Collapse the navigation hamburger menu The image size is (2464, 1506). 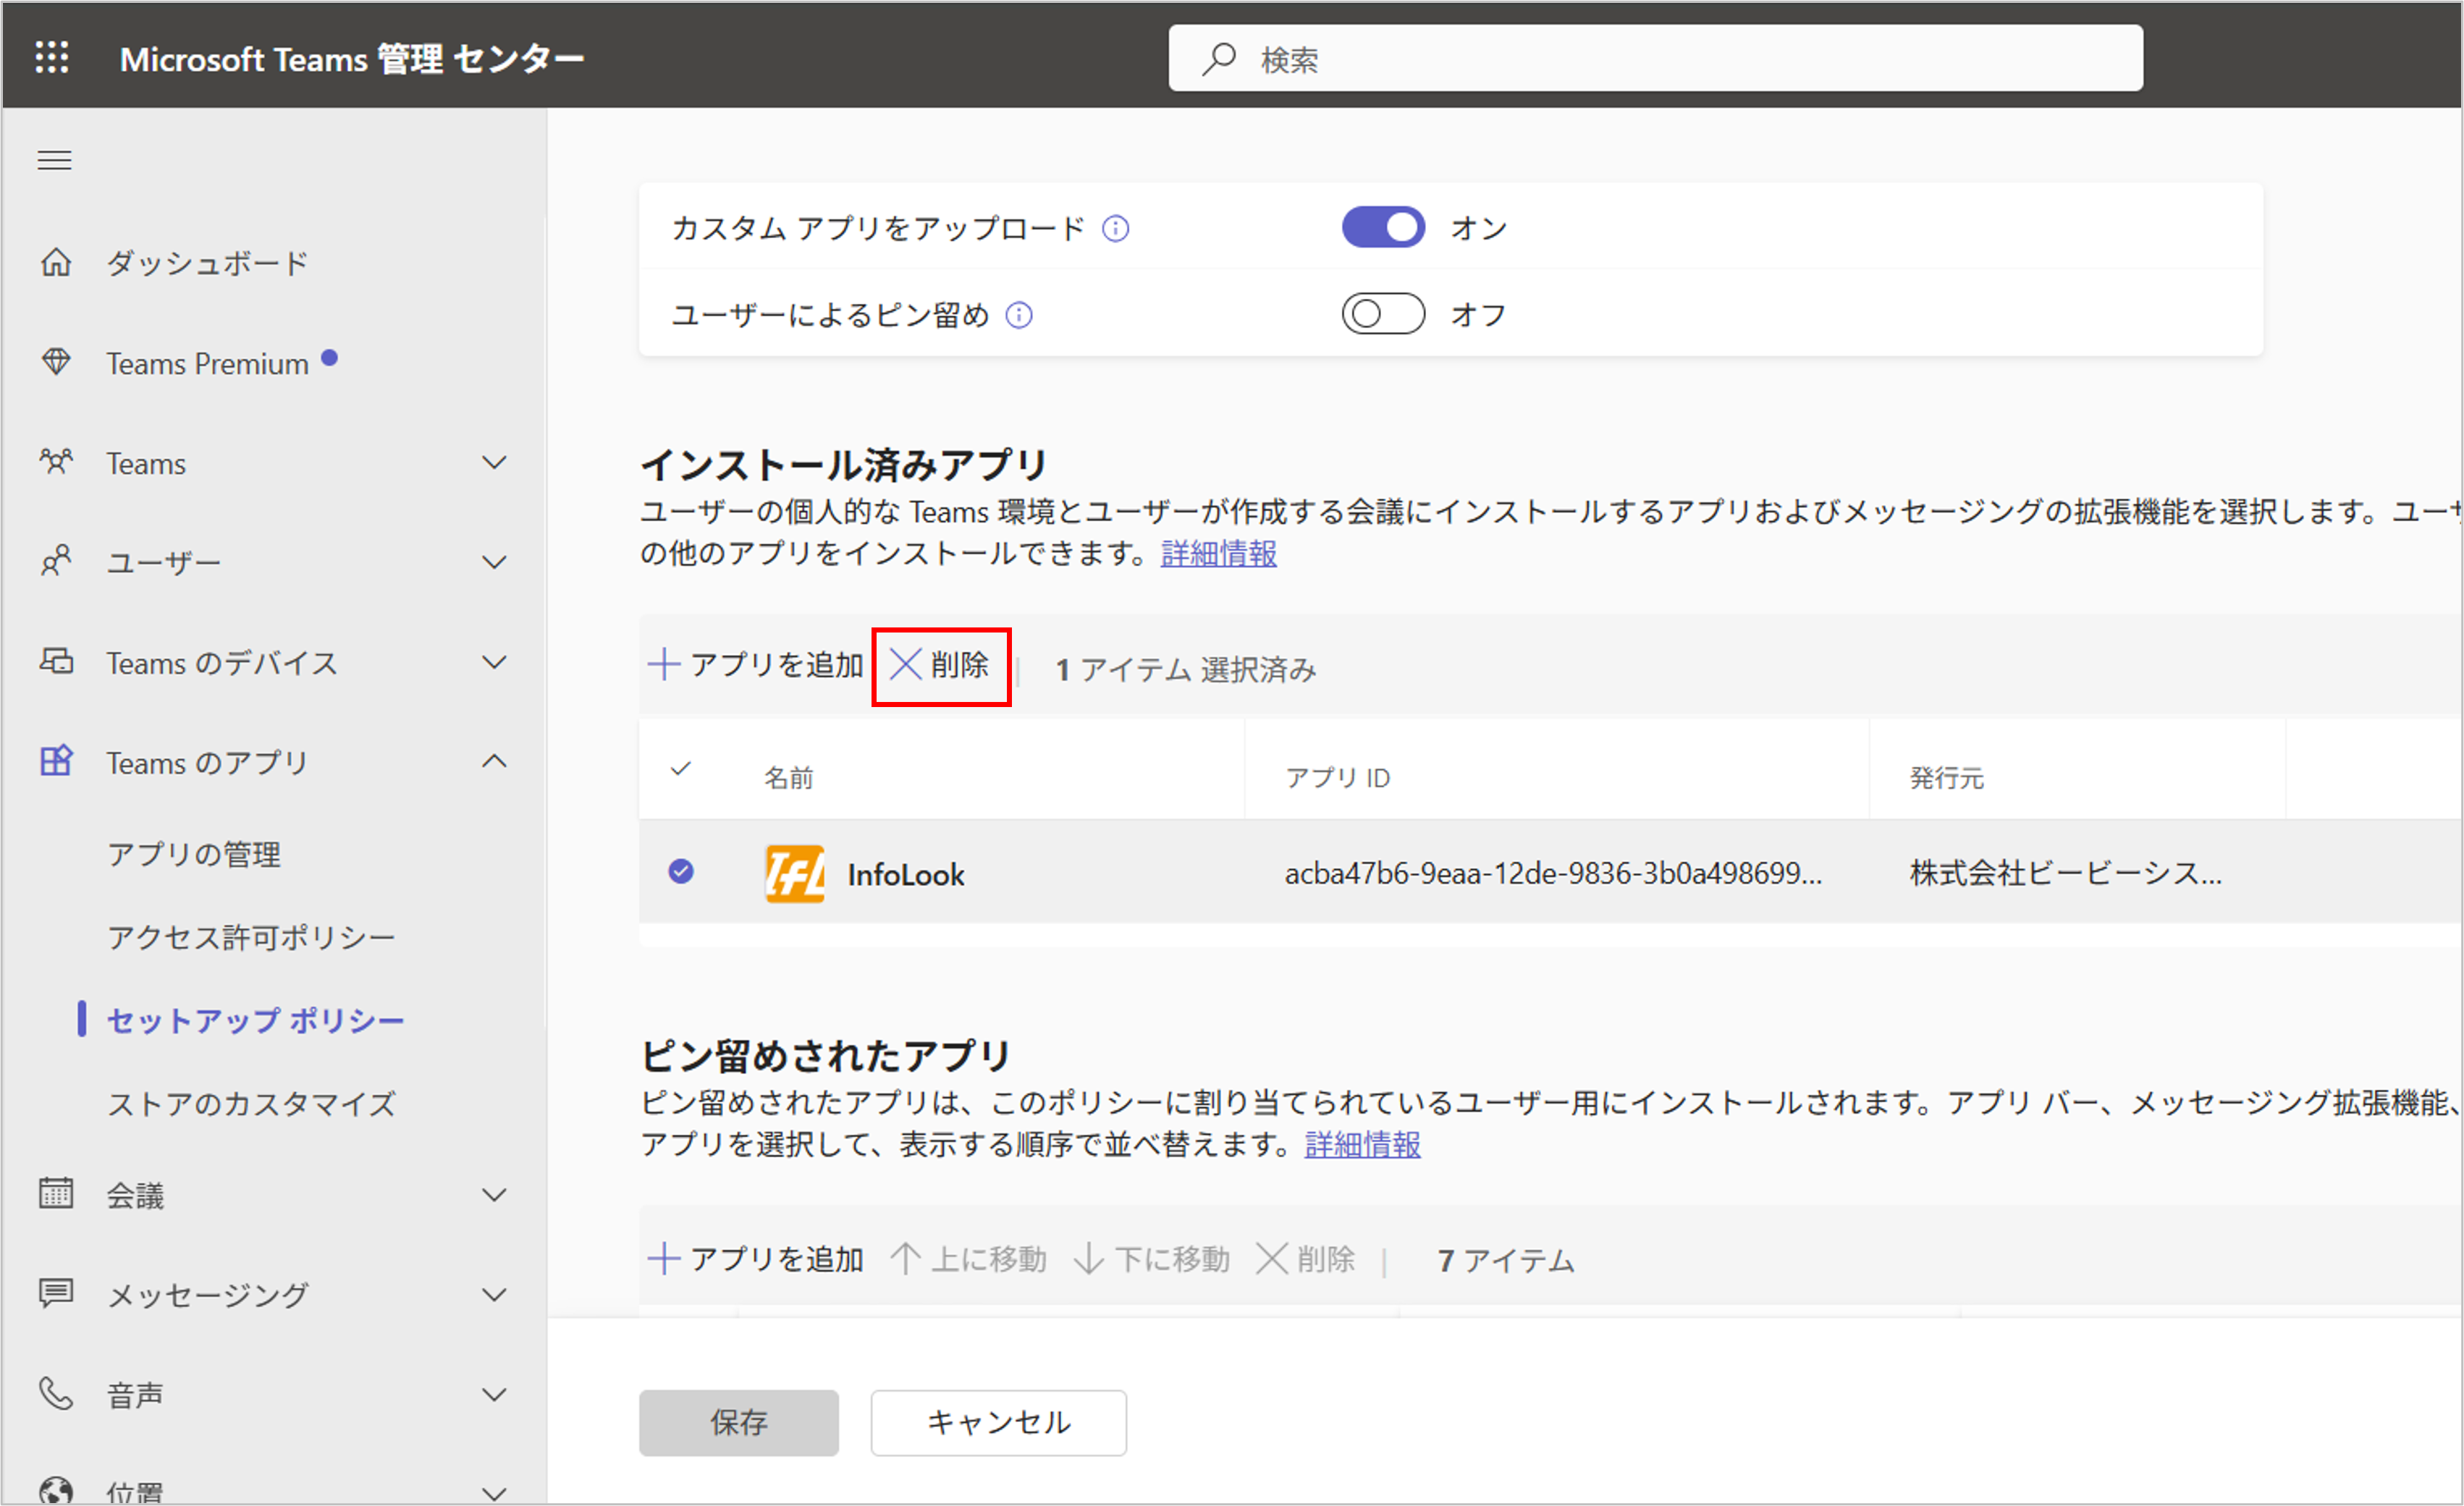(54, 160)
